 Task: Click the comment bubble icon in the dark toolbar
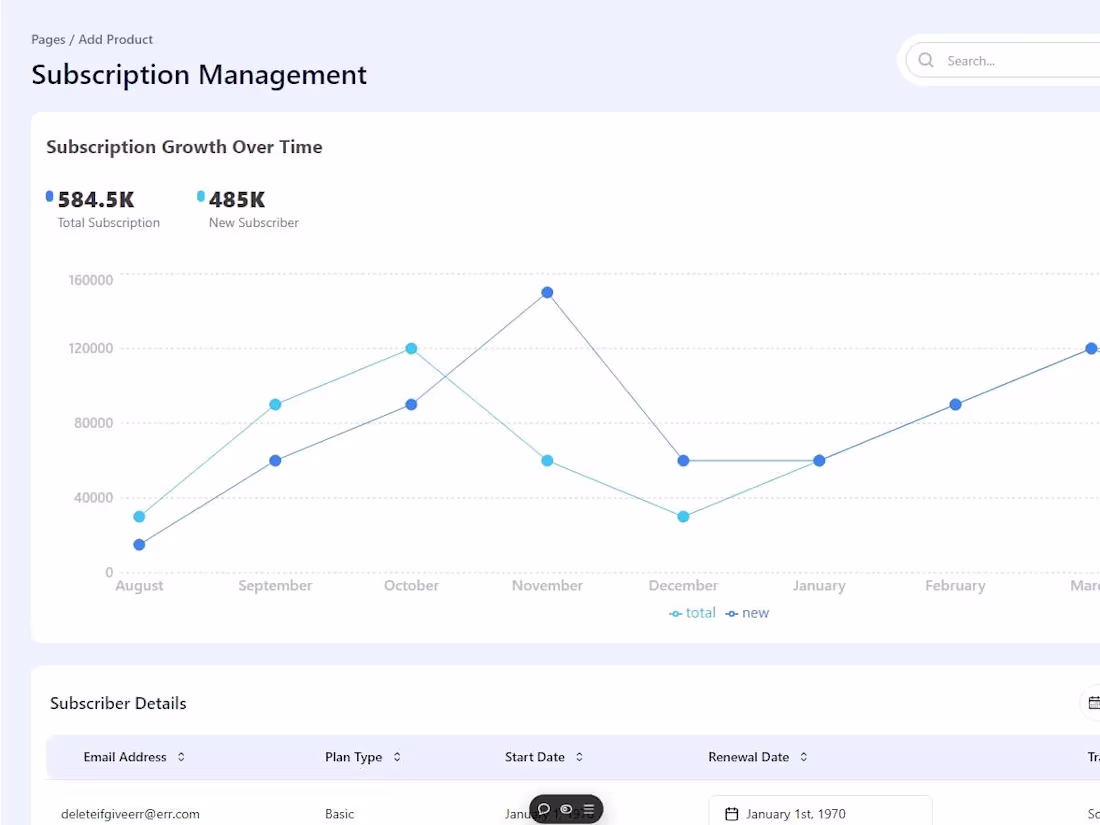pos(543,810)
